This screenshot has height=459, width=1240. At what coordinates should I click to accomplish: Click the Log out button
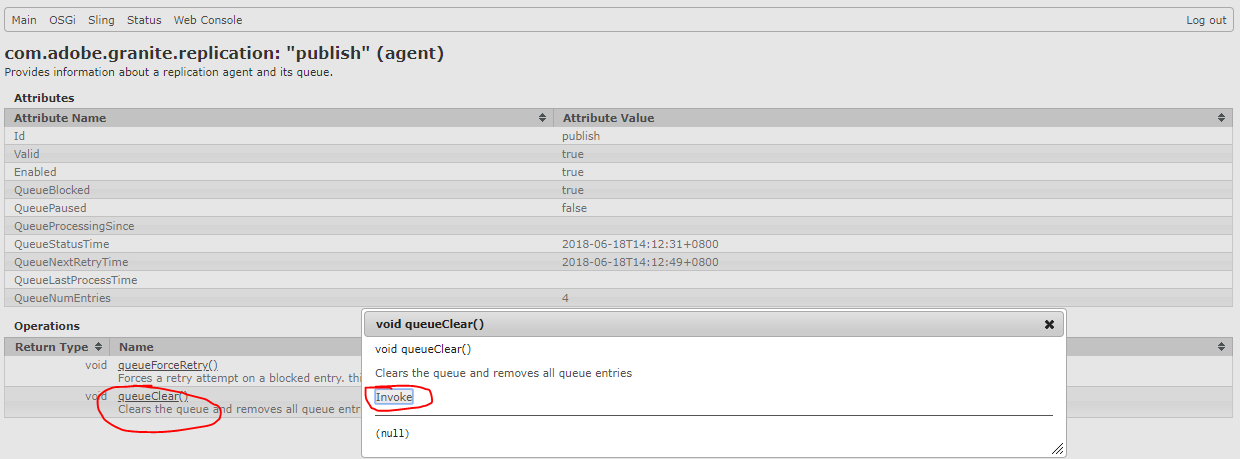(1206, 20)
